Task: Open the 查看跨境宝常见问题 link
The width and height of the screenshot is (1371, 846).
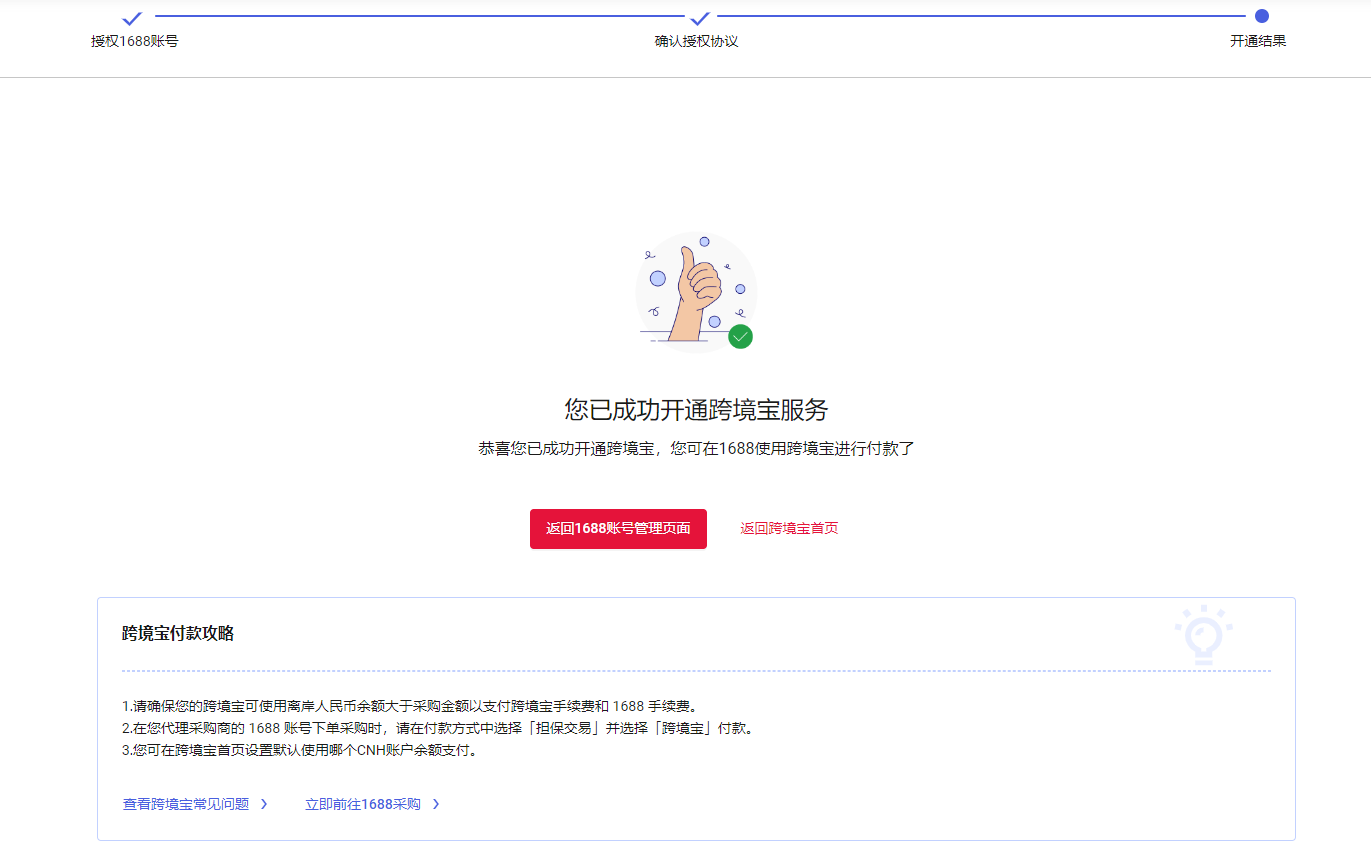Action: (186, 804)
